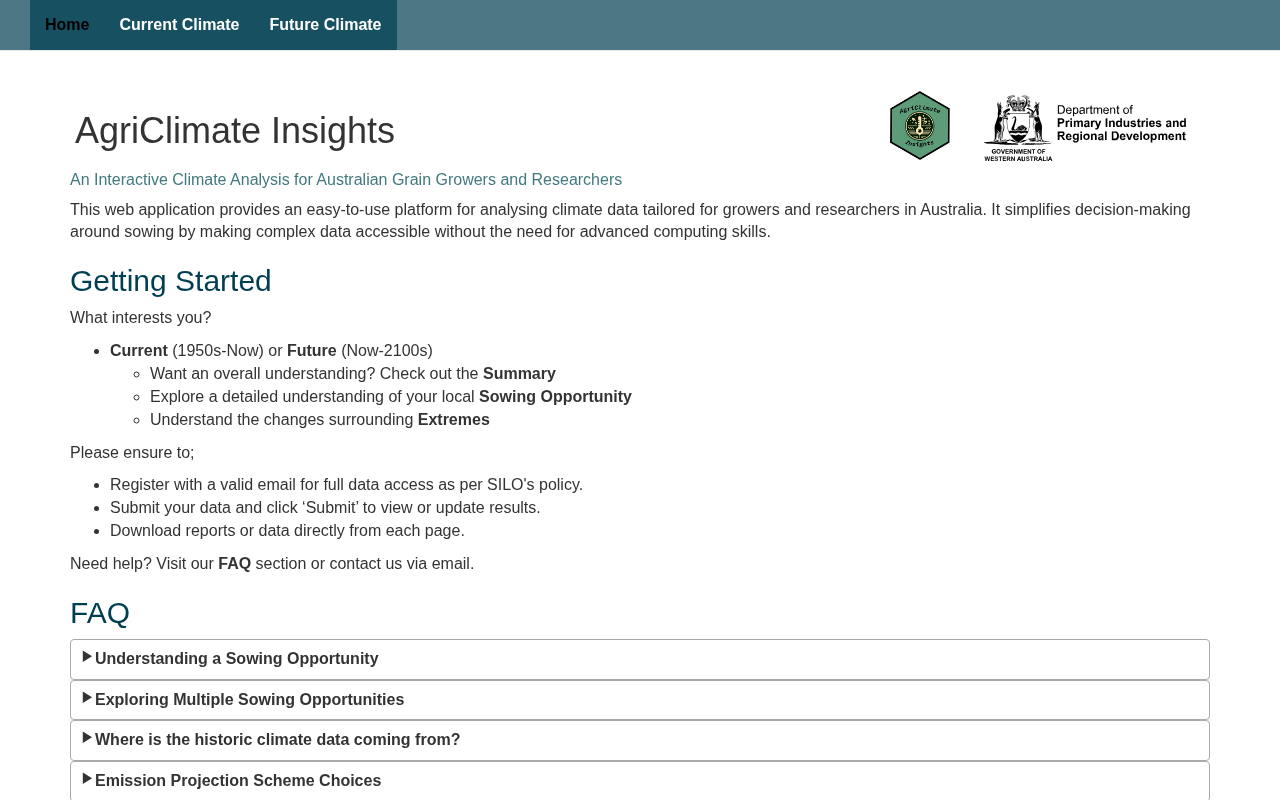Image resolution: width=1280 pixels, height=800 pixels.
Task: Click the Getting Started heading
Action: [x=171, y=281]
